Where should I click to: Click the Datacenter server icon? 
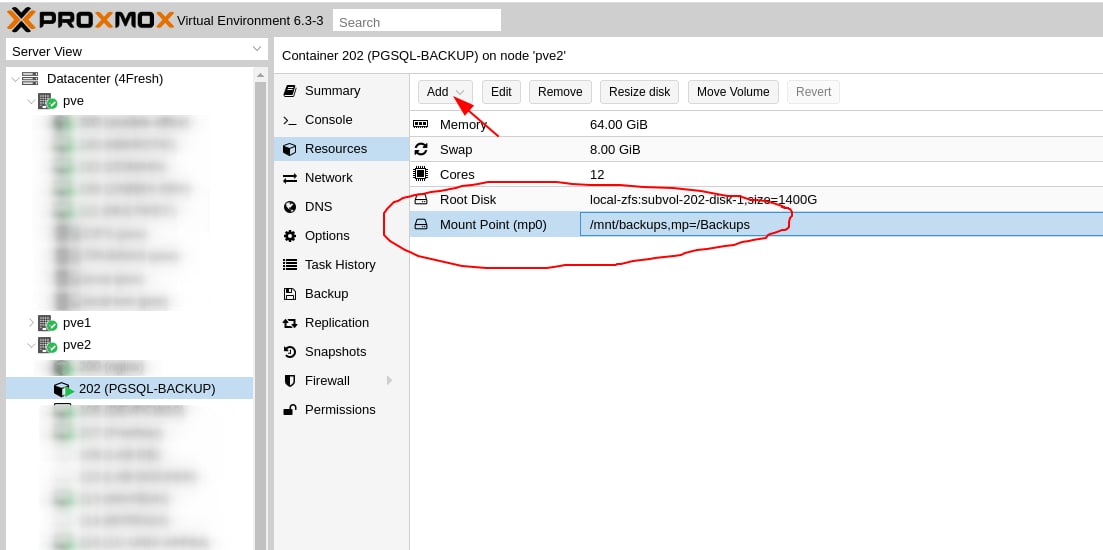(30, 79)
